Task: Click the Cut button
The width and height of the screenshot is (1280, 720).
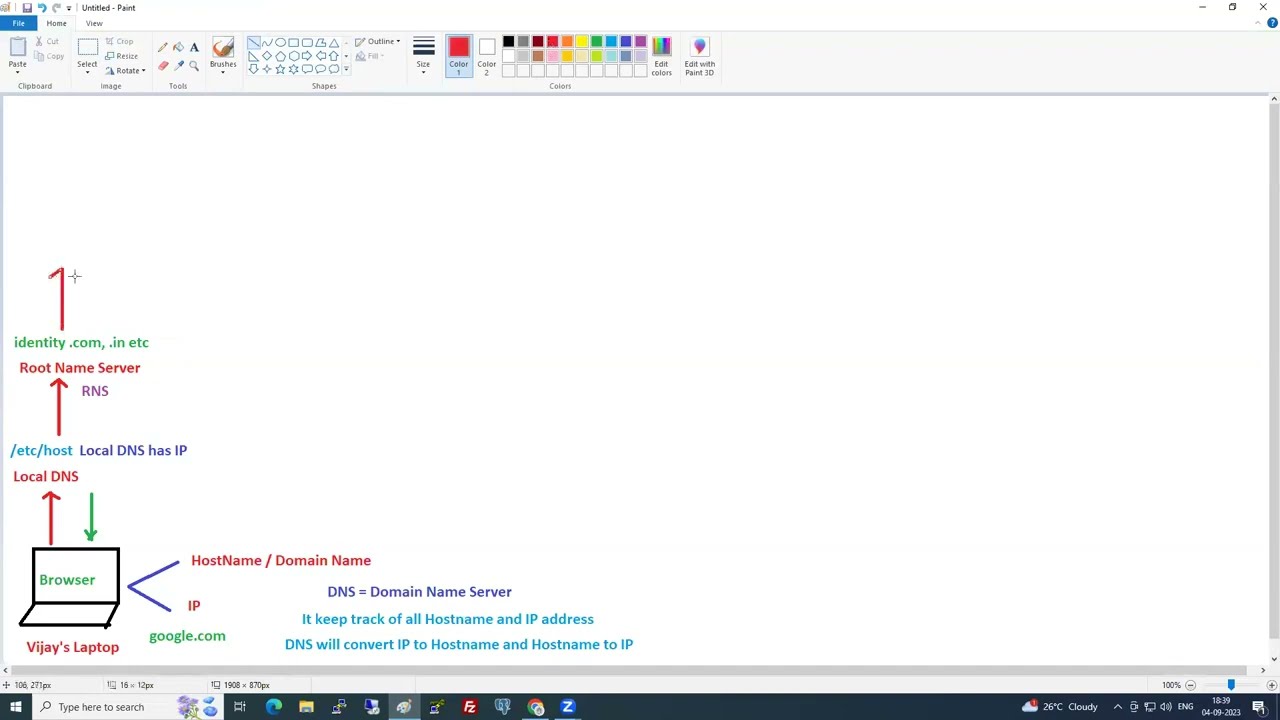Action: 47,42
